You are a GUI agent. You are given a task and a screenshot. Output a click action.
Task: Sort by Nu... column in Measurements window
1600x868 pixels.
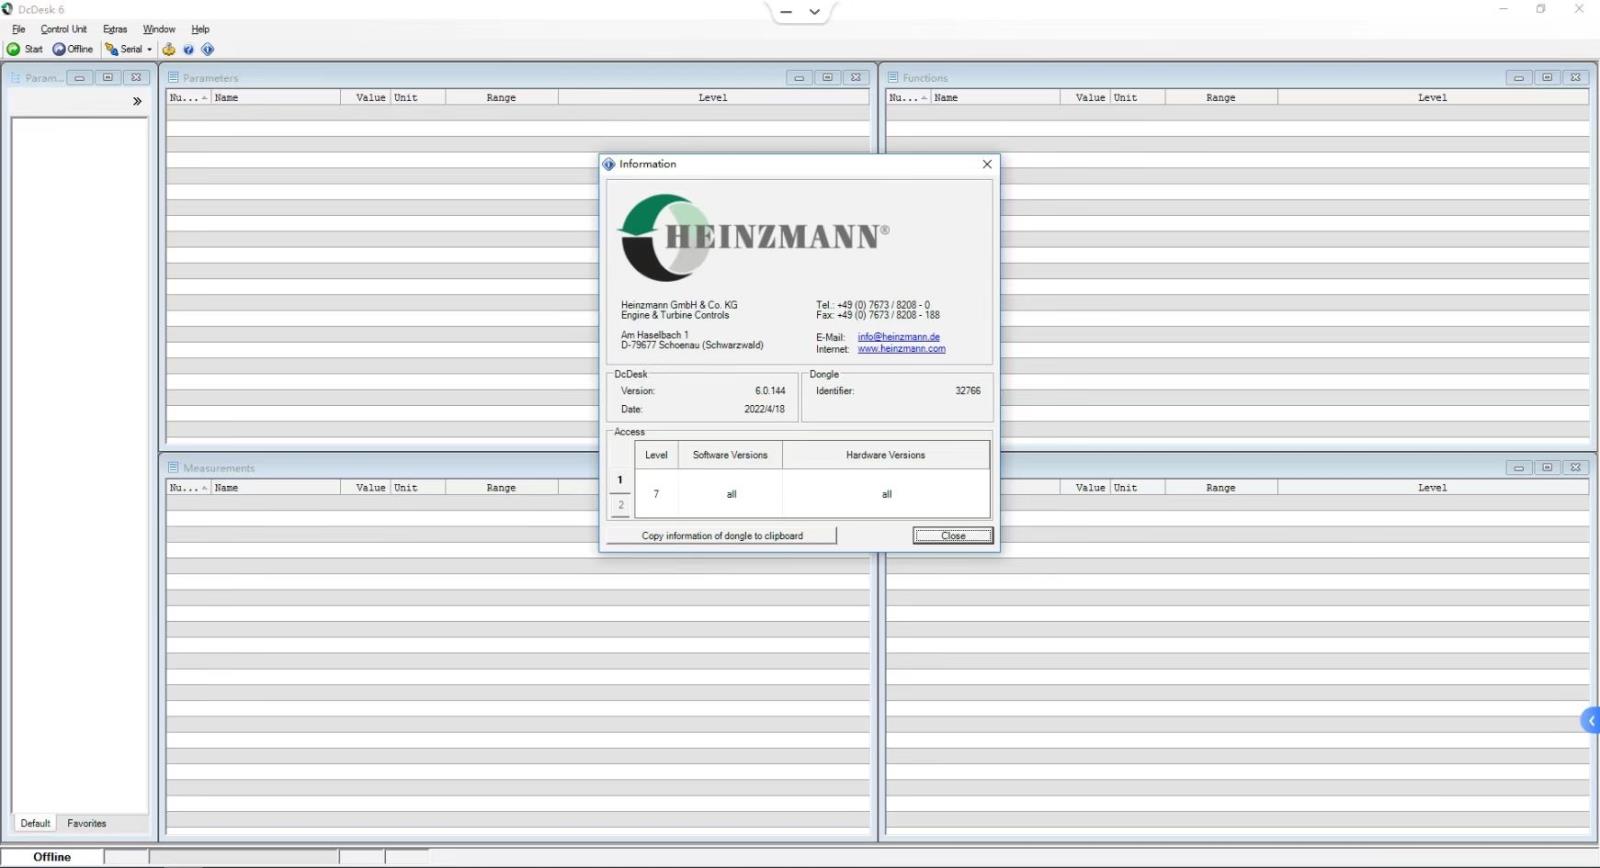[188, 488]
